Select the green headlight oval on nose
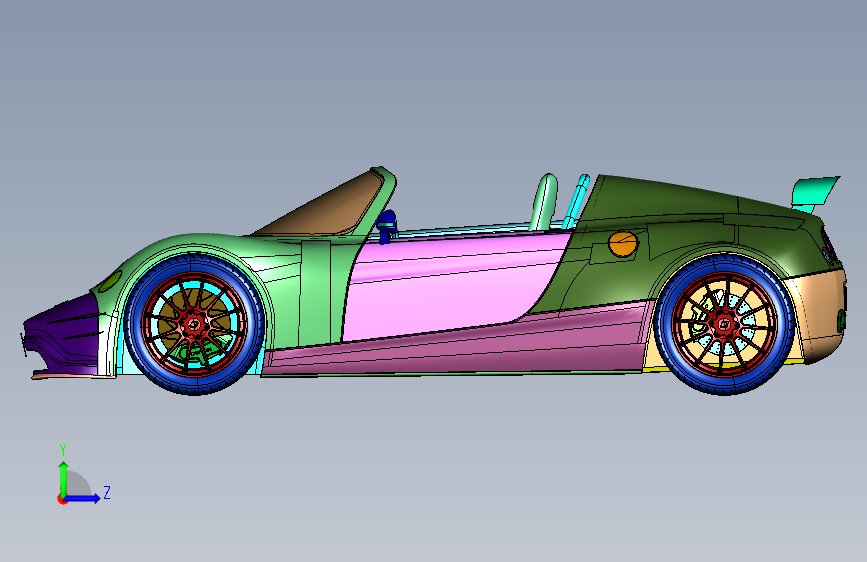Viewport: 867px width, 562px height. 111,281
